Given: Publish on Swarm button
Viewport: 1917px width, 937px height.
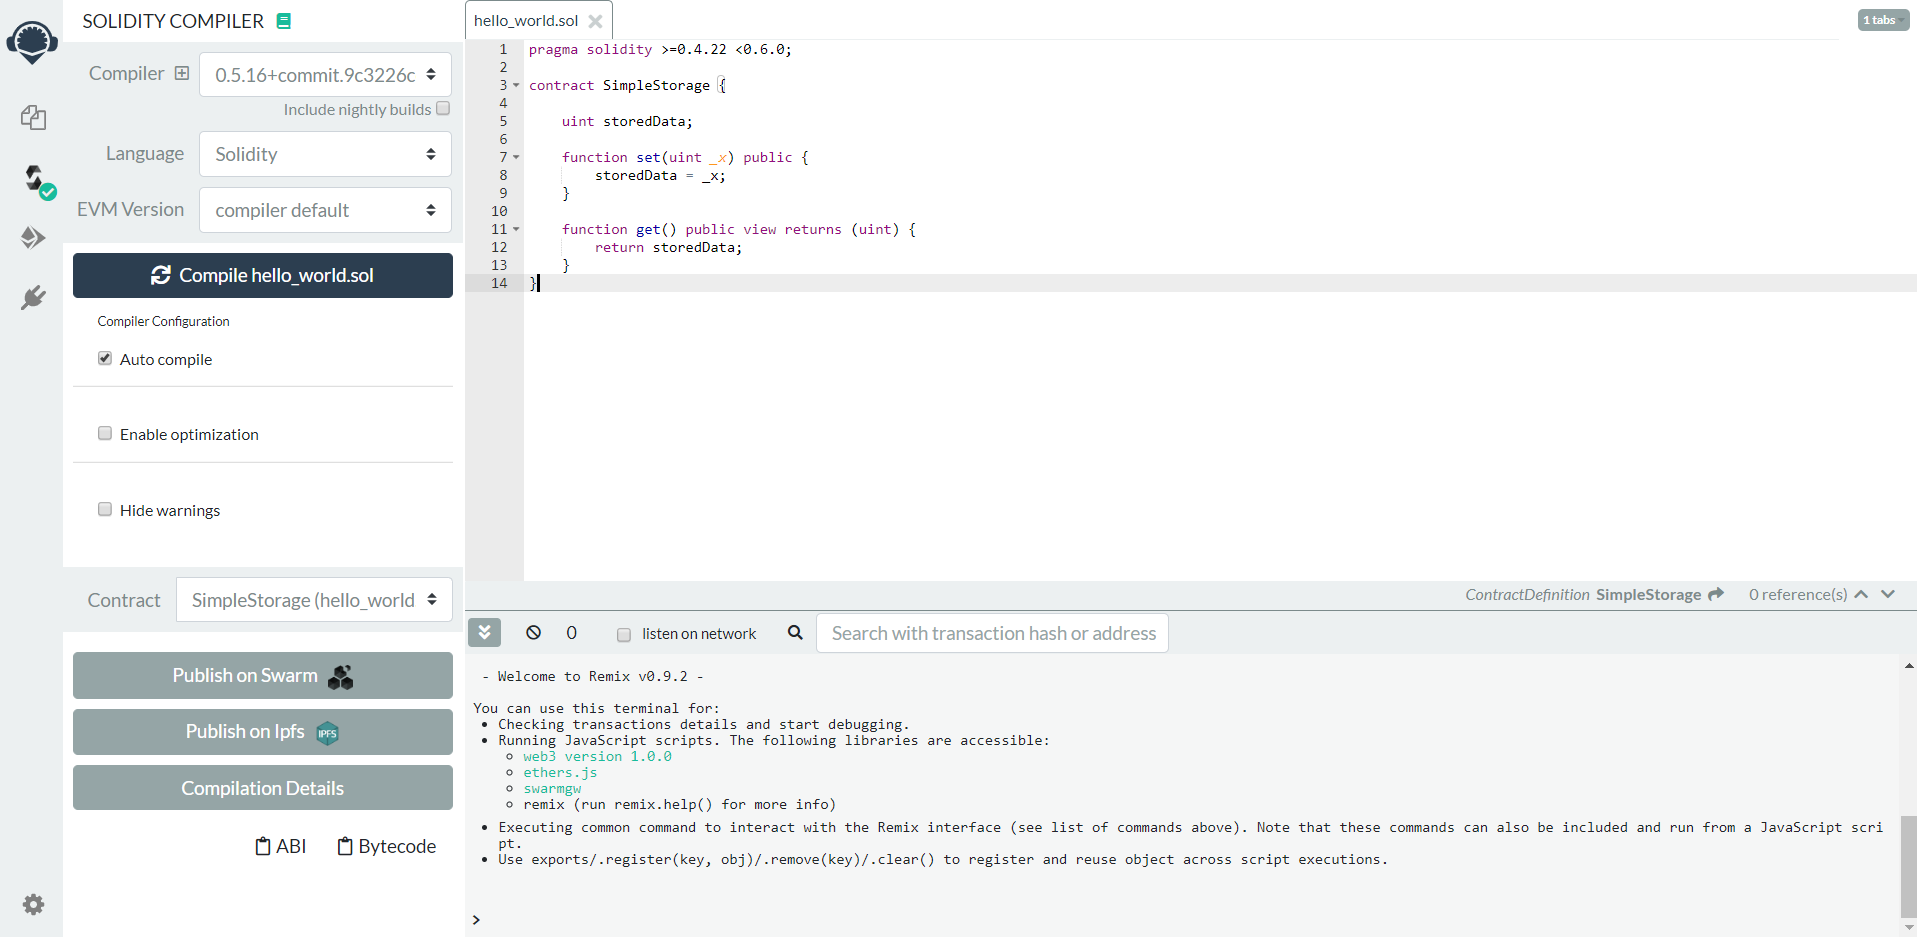Looking at the screenshot, I should (x=263, y=676).
